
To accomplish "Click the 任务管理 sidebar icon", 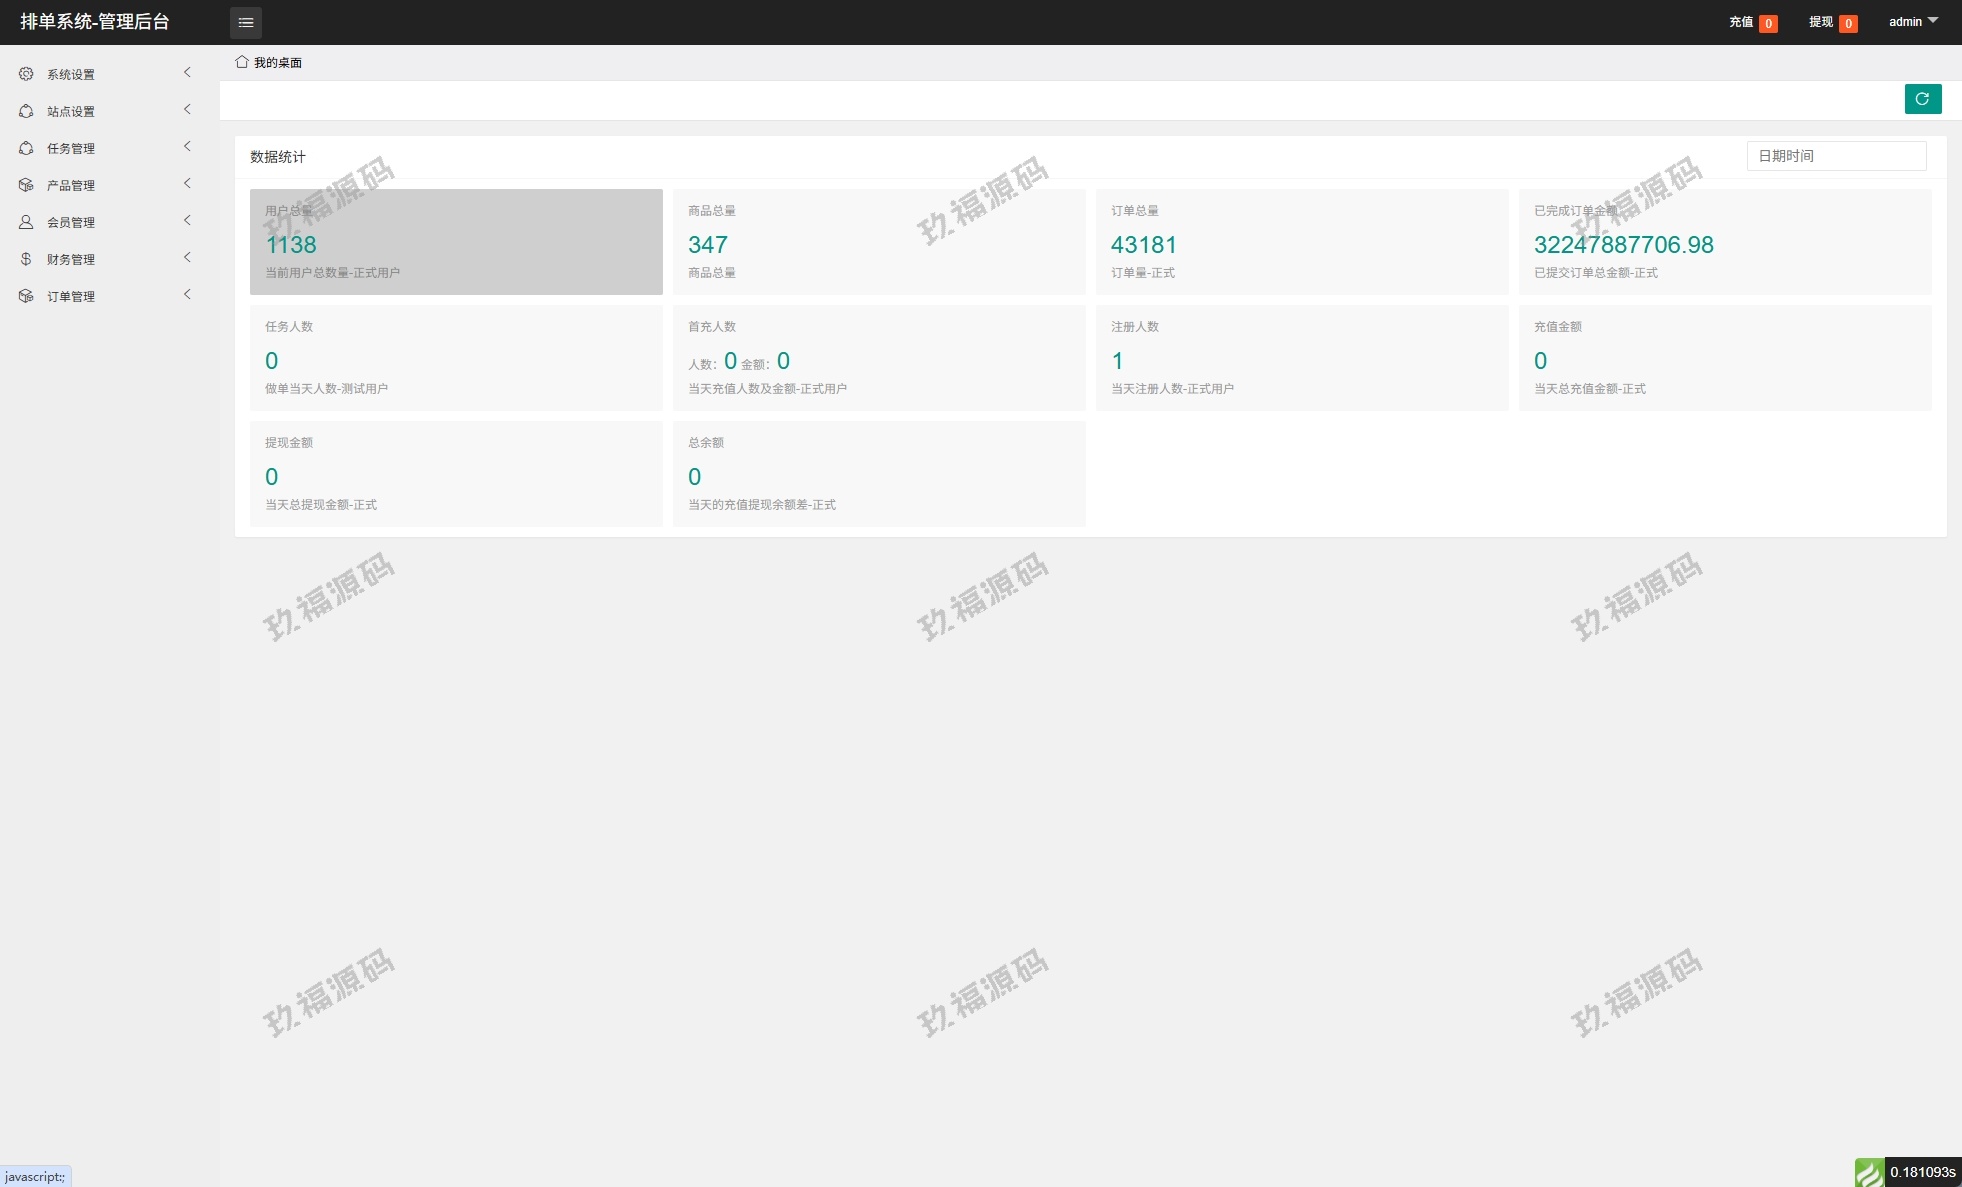I will point(26,148).
